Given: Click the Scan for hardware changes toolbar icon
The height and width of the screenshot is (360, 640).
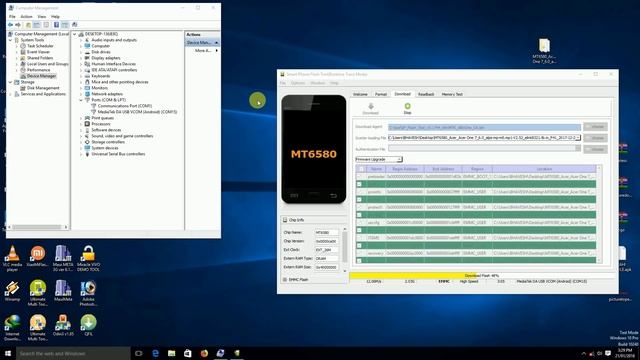Looking at the screenshot, I should coord(74,25).
